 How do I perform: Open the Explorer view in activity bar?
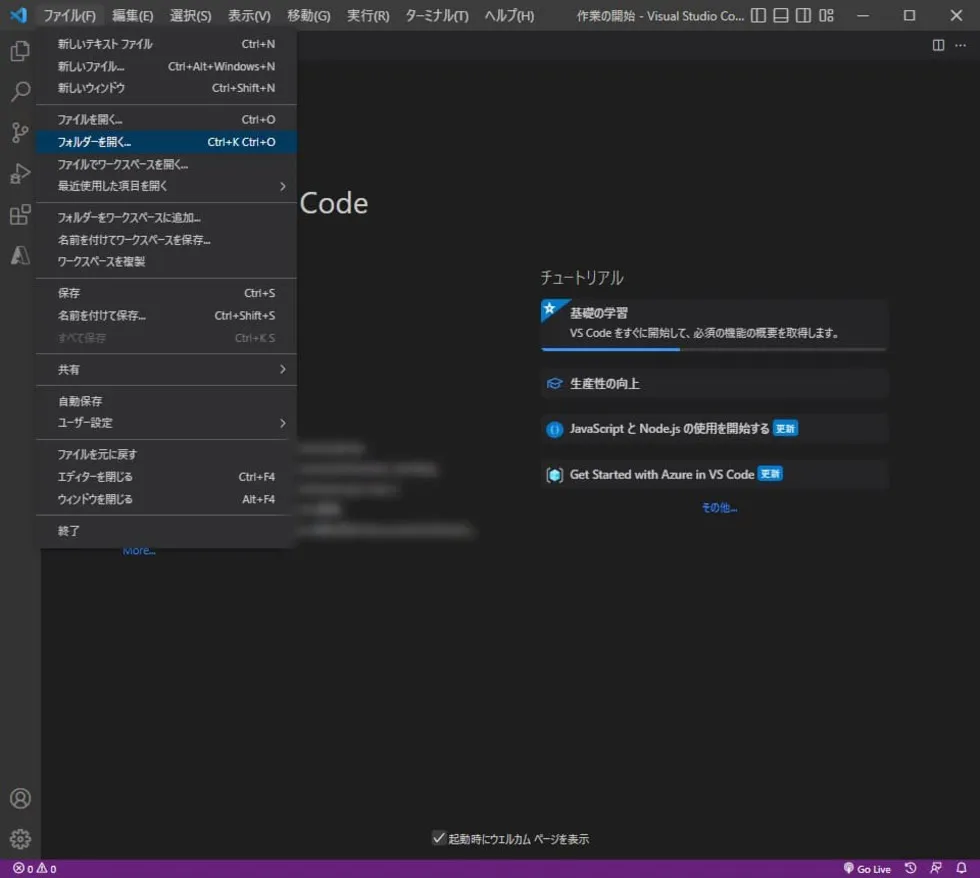coord(20,51)
